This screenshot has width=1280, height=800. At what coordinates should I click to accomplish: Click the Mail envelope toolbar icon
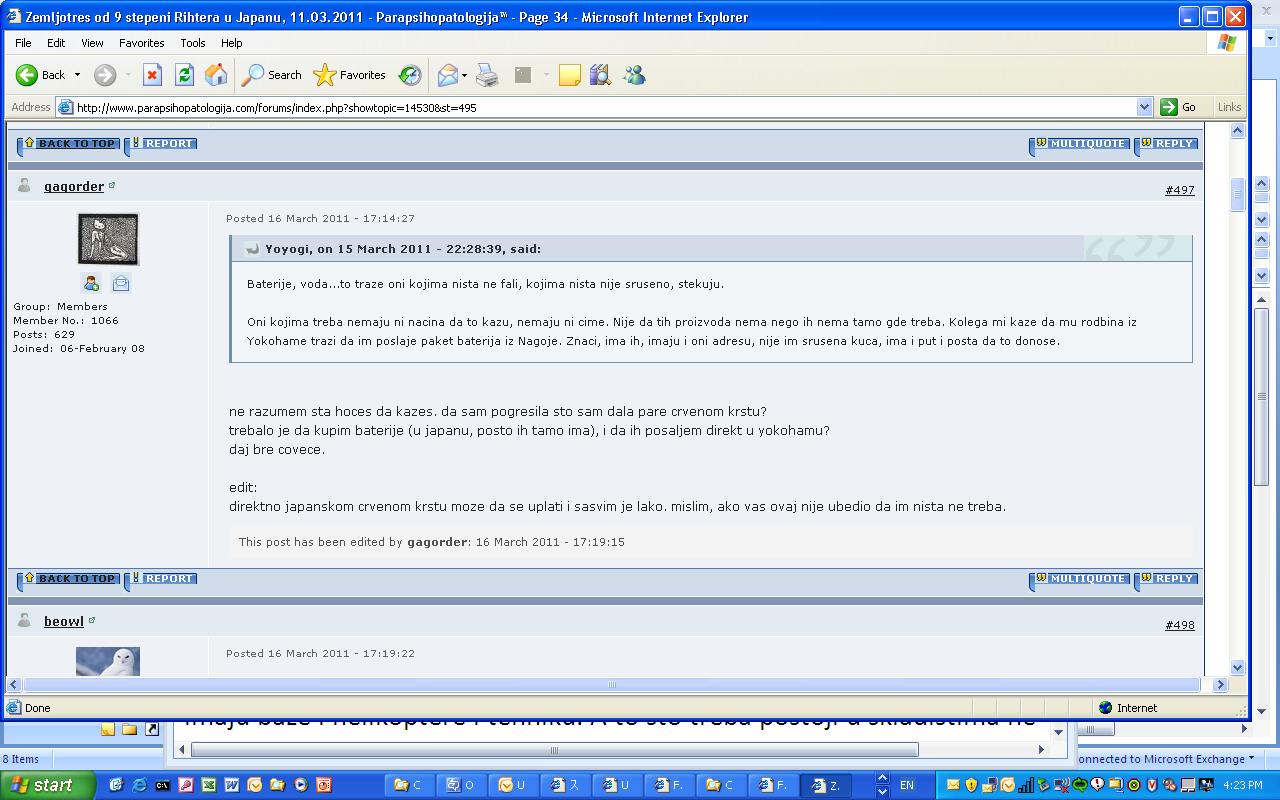(448, 75)
